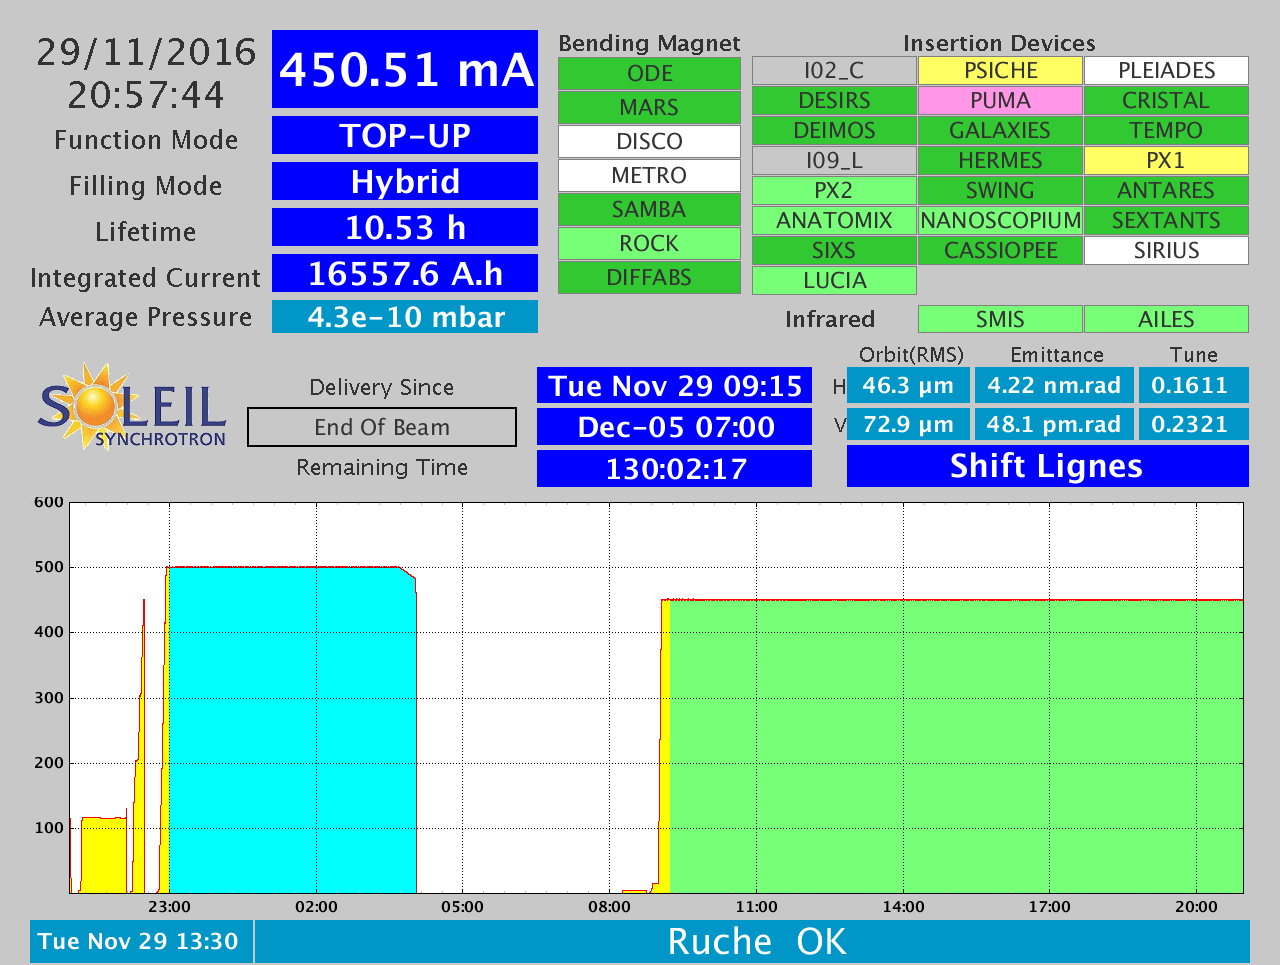Click the 20:00 time axis label
Image resolution: width=1280 pixels, height=965 pixels.
(1196, 907)
